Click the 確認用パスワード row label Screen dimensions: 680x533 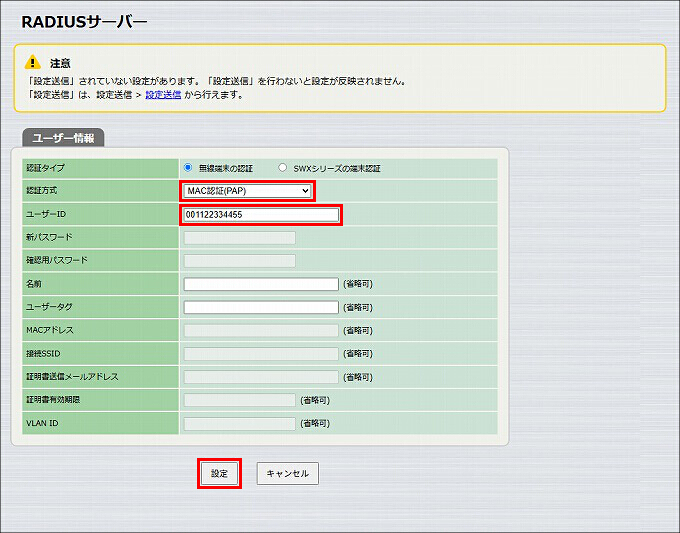57,260
